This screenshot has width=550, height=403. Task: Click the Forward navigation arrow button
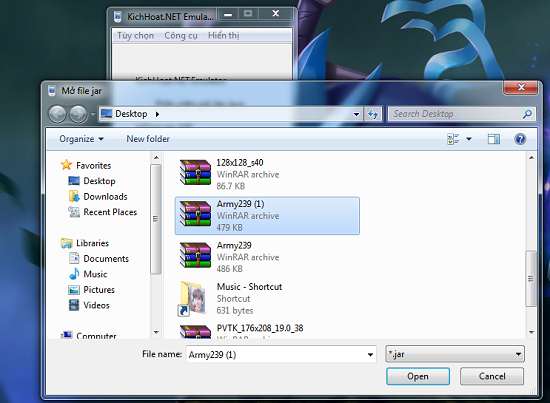[78, 114]
